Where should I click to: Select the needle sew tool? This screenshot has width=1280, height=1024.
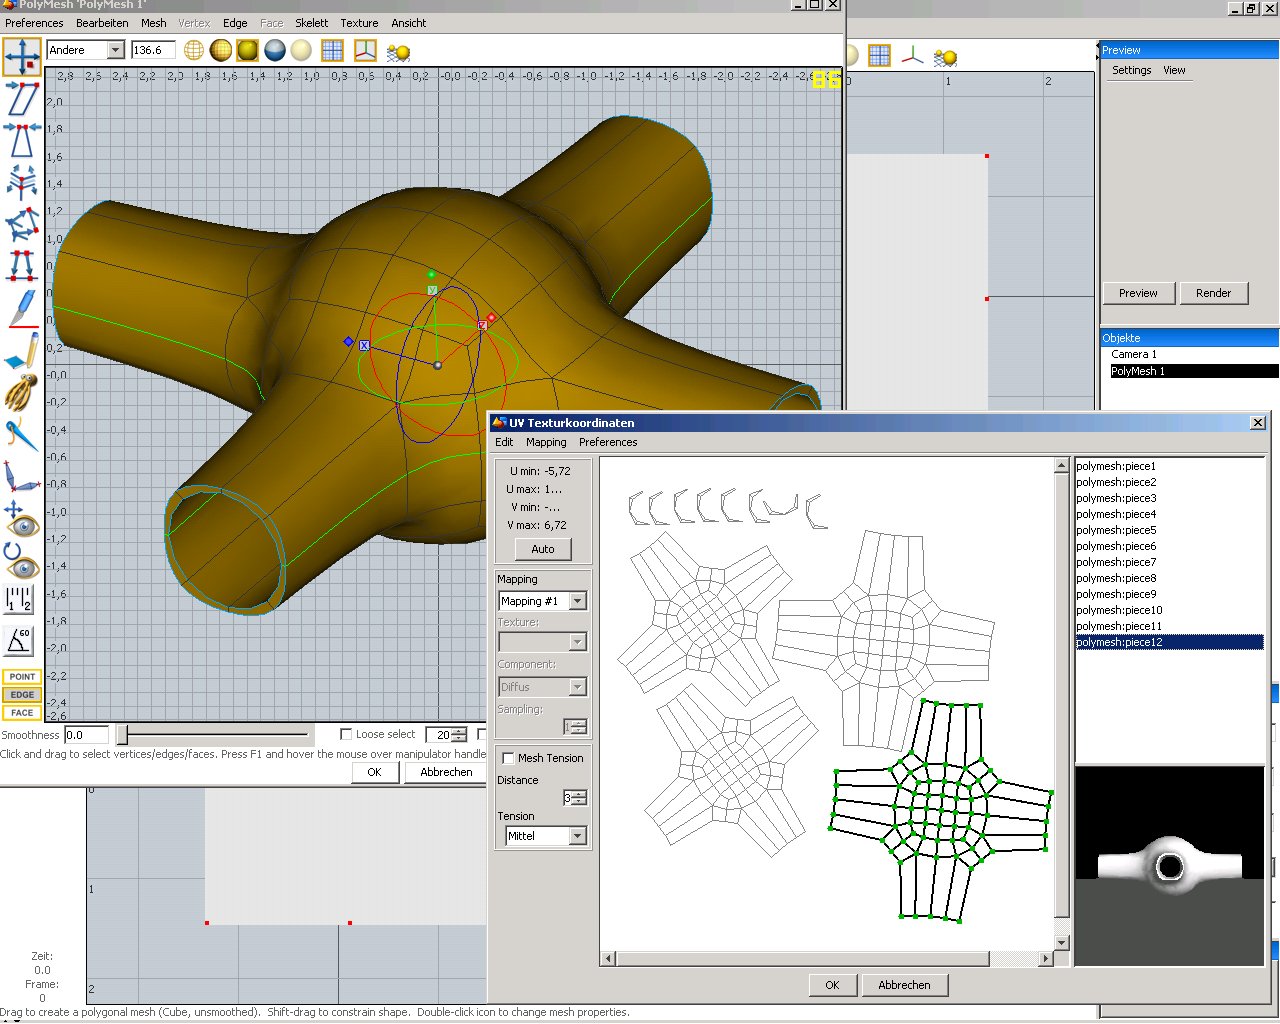tap(22, 434)
